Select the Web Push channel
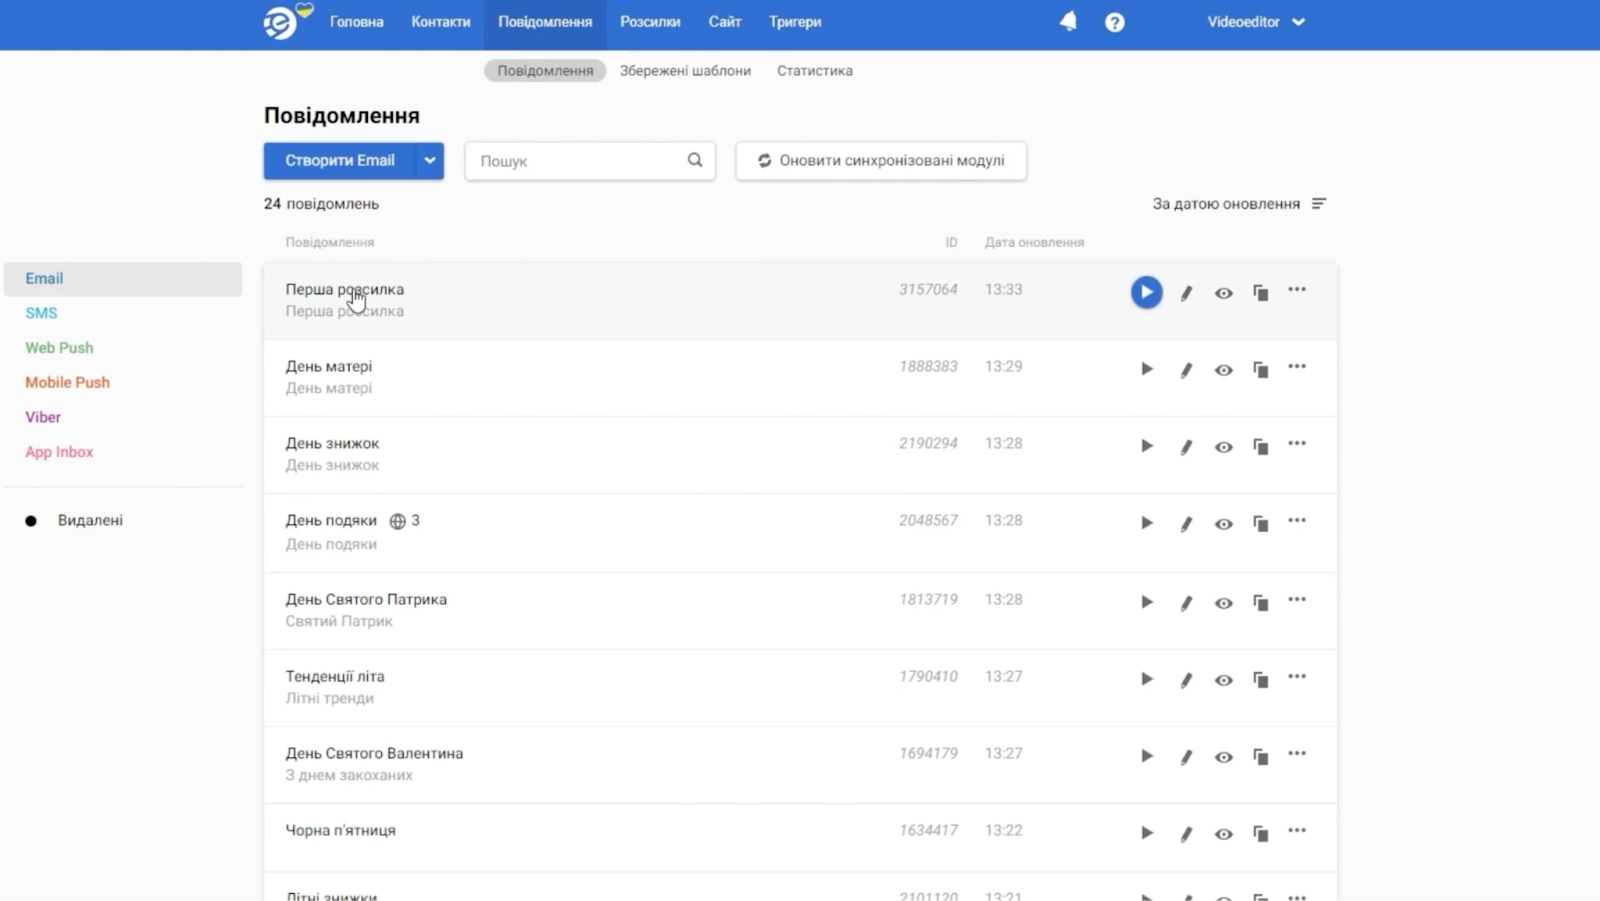The width and height of the screenshot is (1600, 901). tap(59, 348)
